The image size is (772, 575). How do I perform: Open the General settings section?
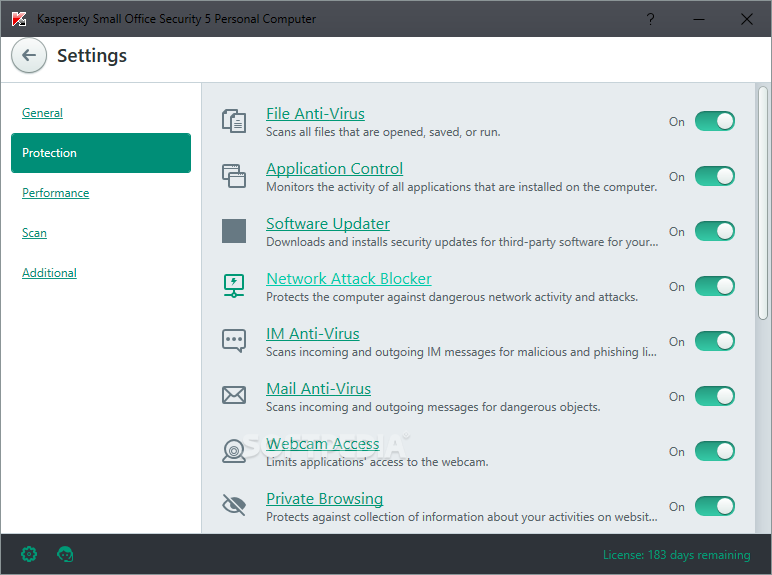42,113
